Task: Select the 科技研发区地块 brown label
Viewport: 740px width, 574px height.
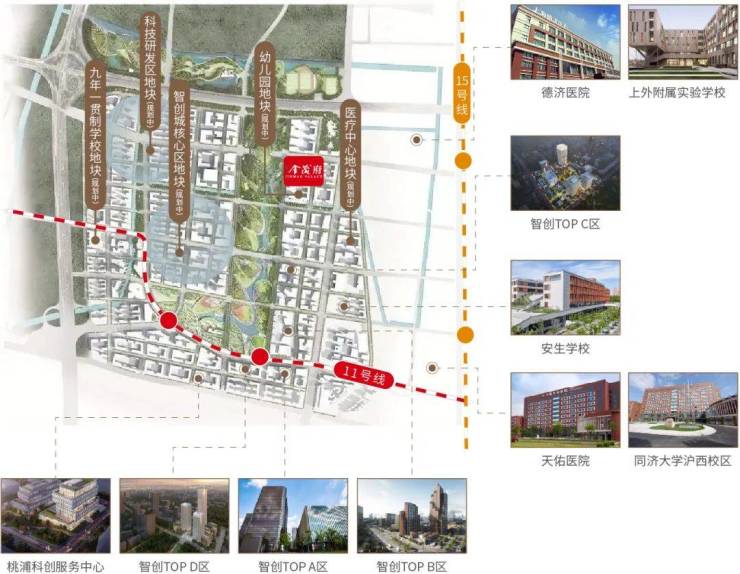Action: point(150,71)
